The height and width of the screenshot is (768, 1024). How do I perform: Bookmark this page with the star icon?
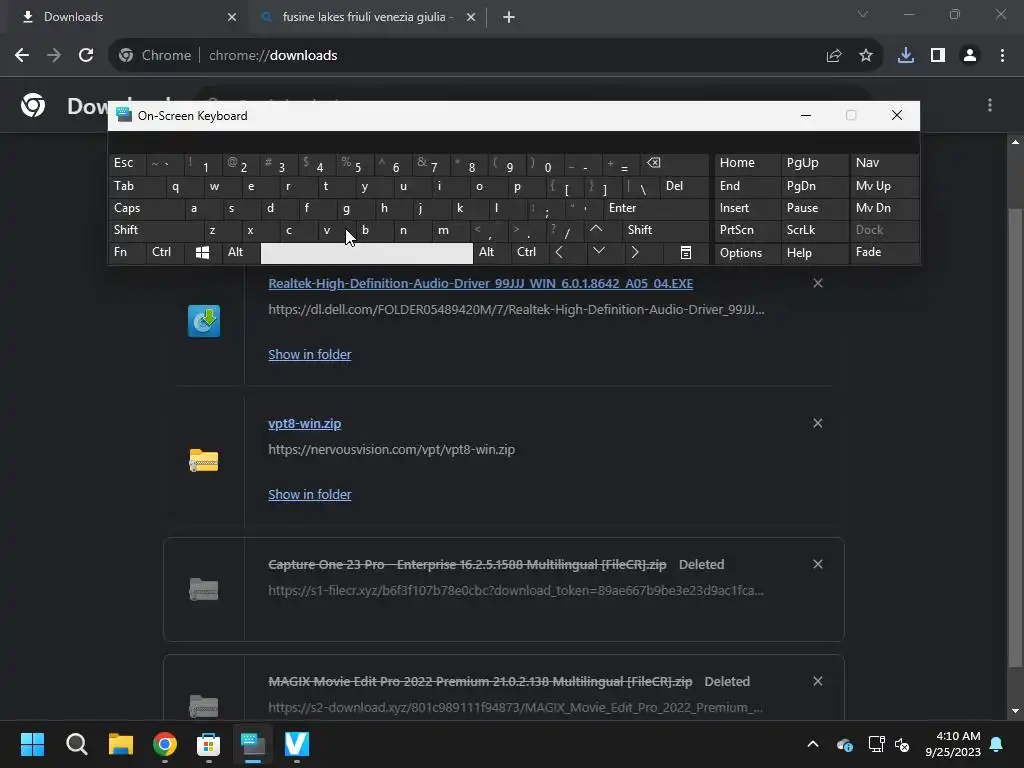866,56
